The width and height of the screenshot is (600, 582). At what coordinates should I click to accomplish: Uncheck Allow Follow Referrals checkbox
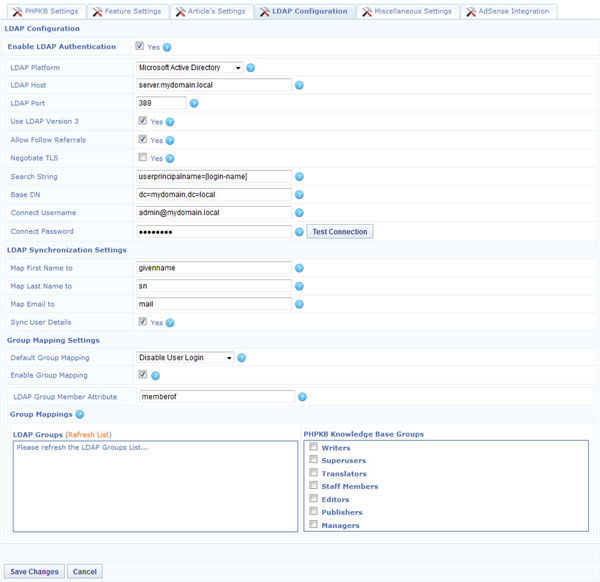tap(143, 139)
